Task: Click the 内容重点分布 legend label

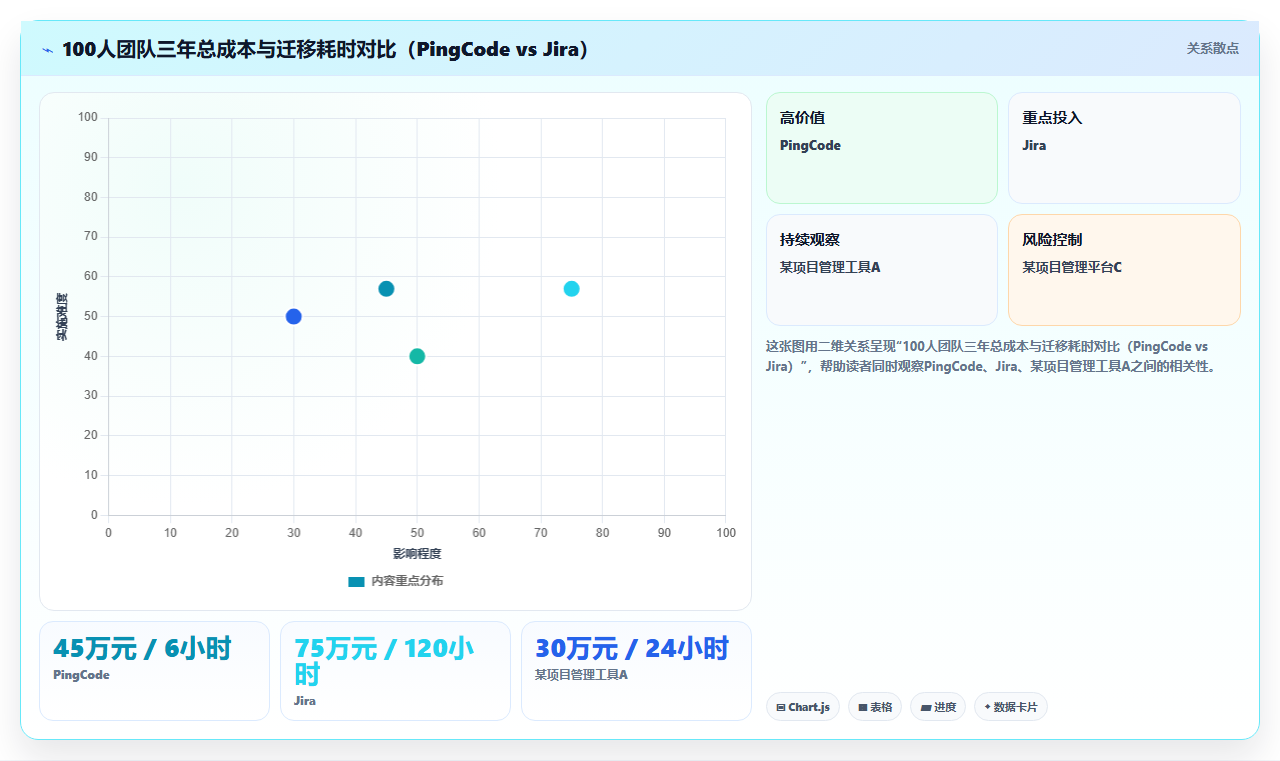Action: click(x=407, y=581)
